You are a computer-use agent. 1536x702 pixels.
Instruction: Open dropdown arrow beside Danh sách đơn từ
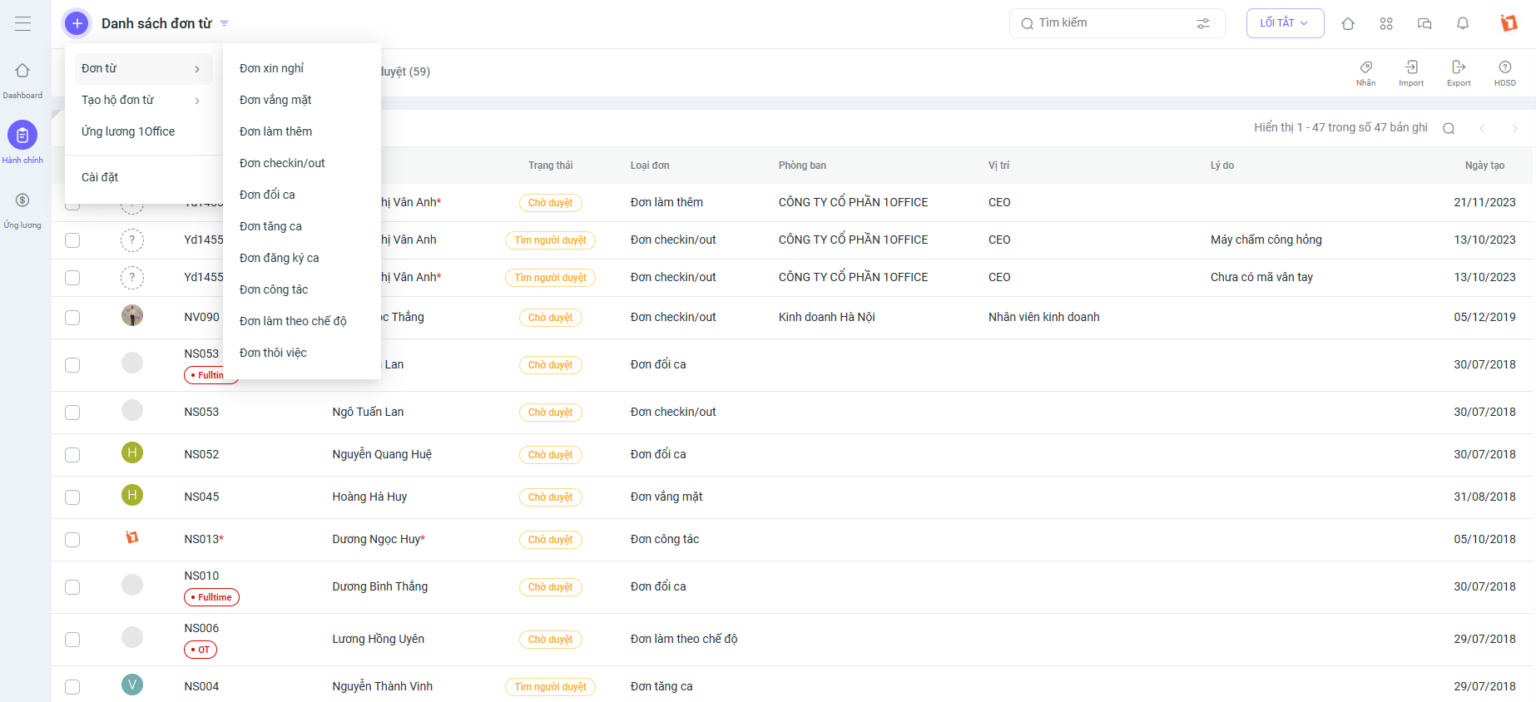coord(225,23)
